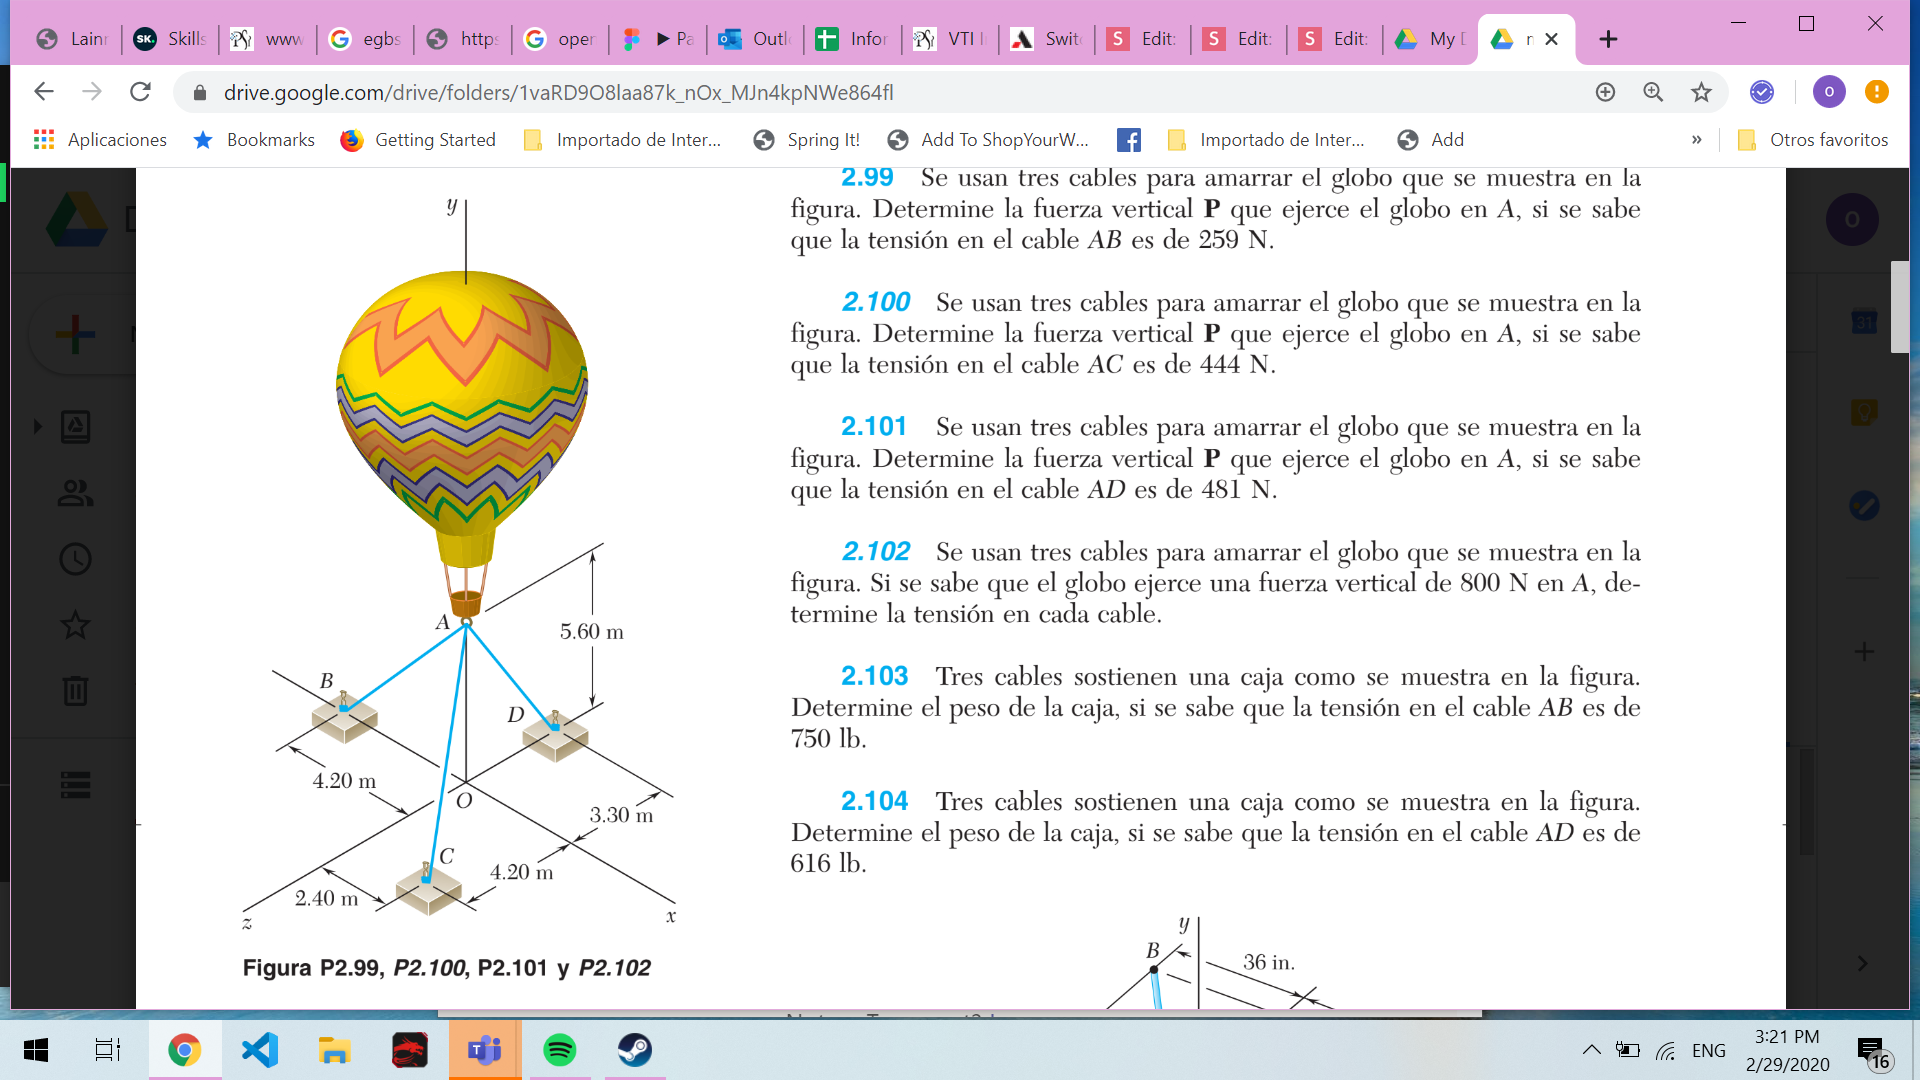Viewport: 1920px width, 1080px height.
Task: Launch Visual Studio Code from taskbar
Action: click(260, 1050)
